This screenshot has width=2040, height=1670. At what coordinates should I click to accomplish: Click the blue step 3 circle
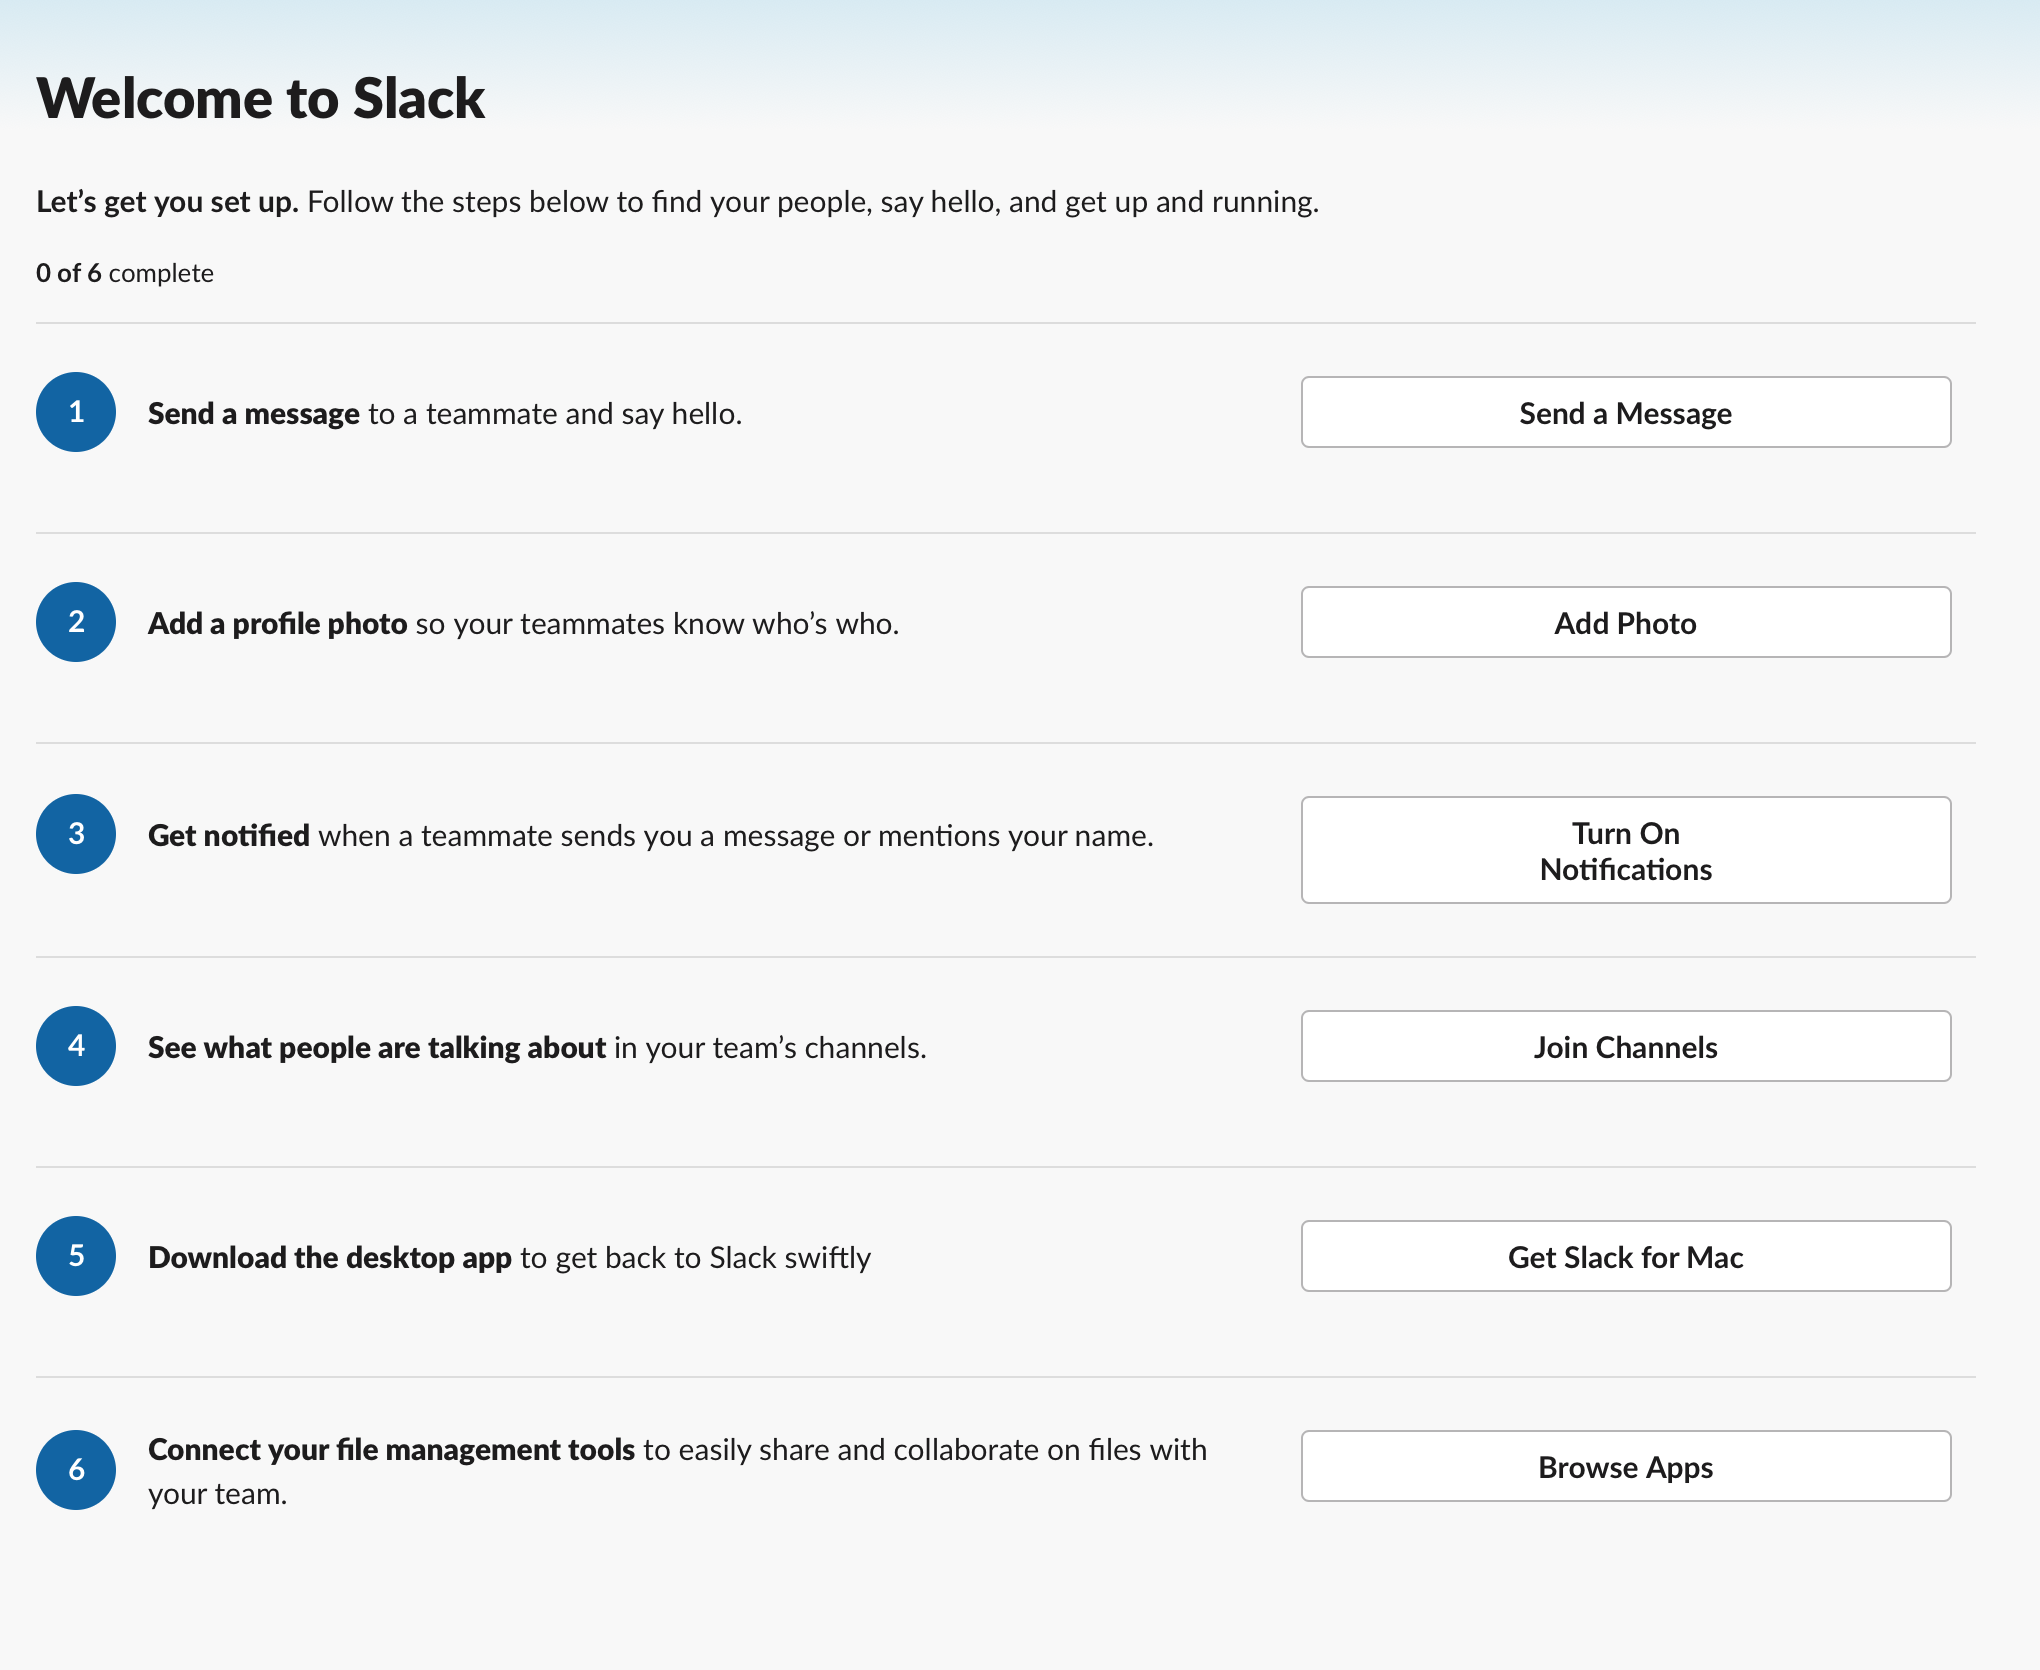point(76,834)
